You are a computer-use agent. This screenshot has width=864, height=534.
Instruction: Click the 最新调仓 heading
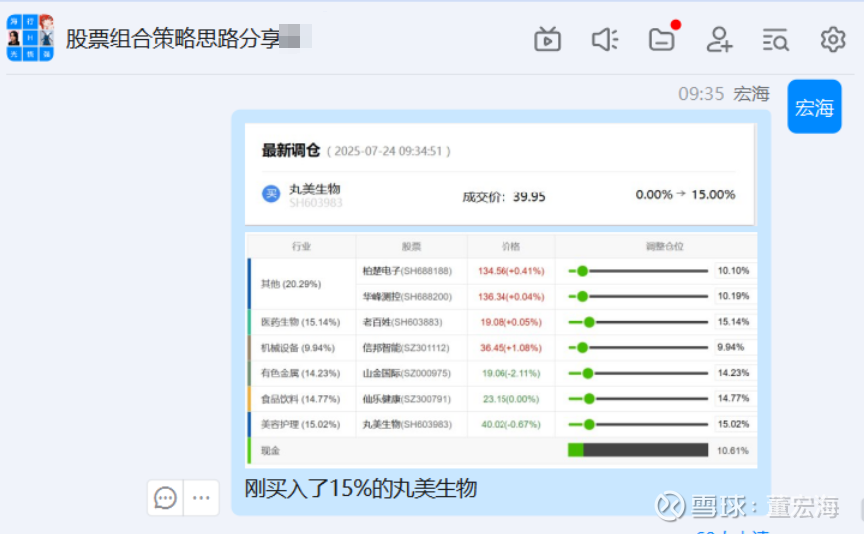pyautogui.click(x=290, y=150)
